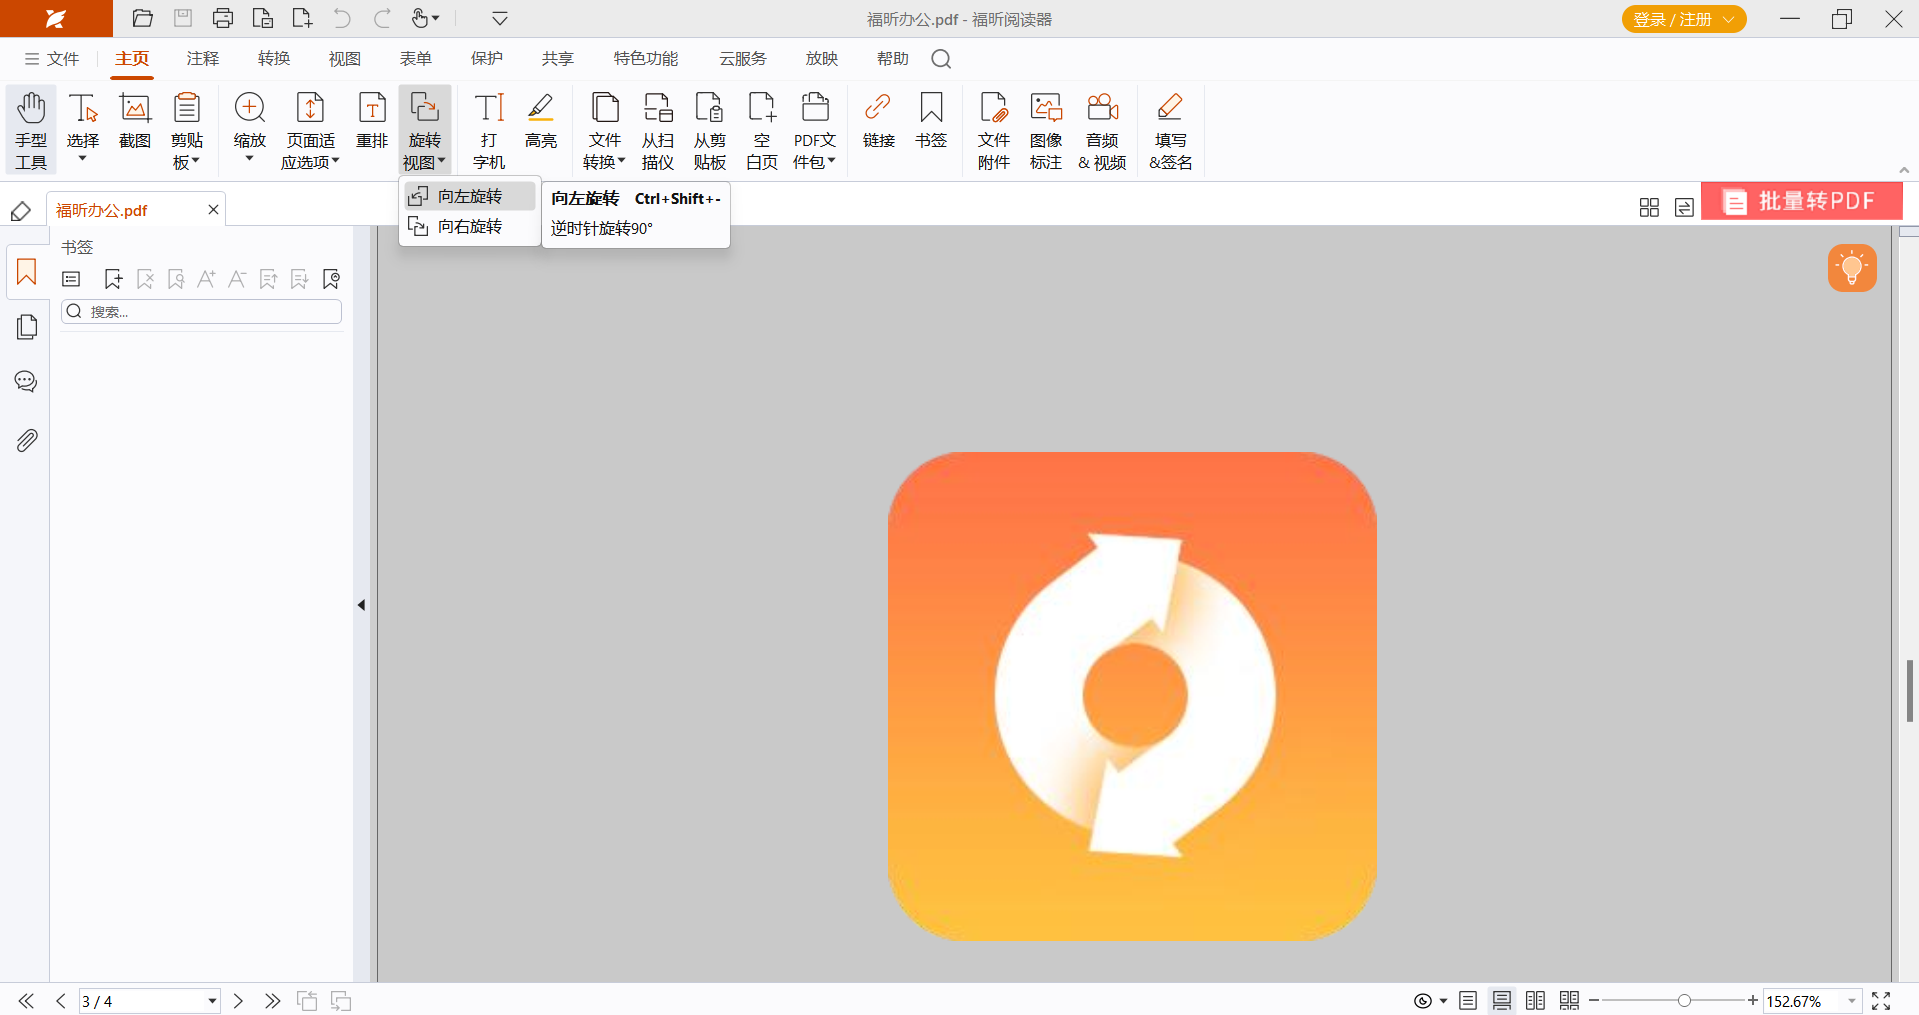Open the attachments panel paperclip icon

(27, 440)
